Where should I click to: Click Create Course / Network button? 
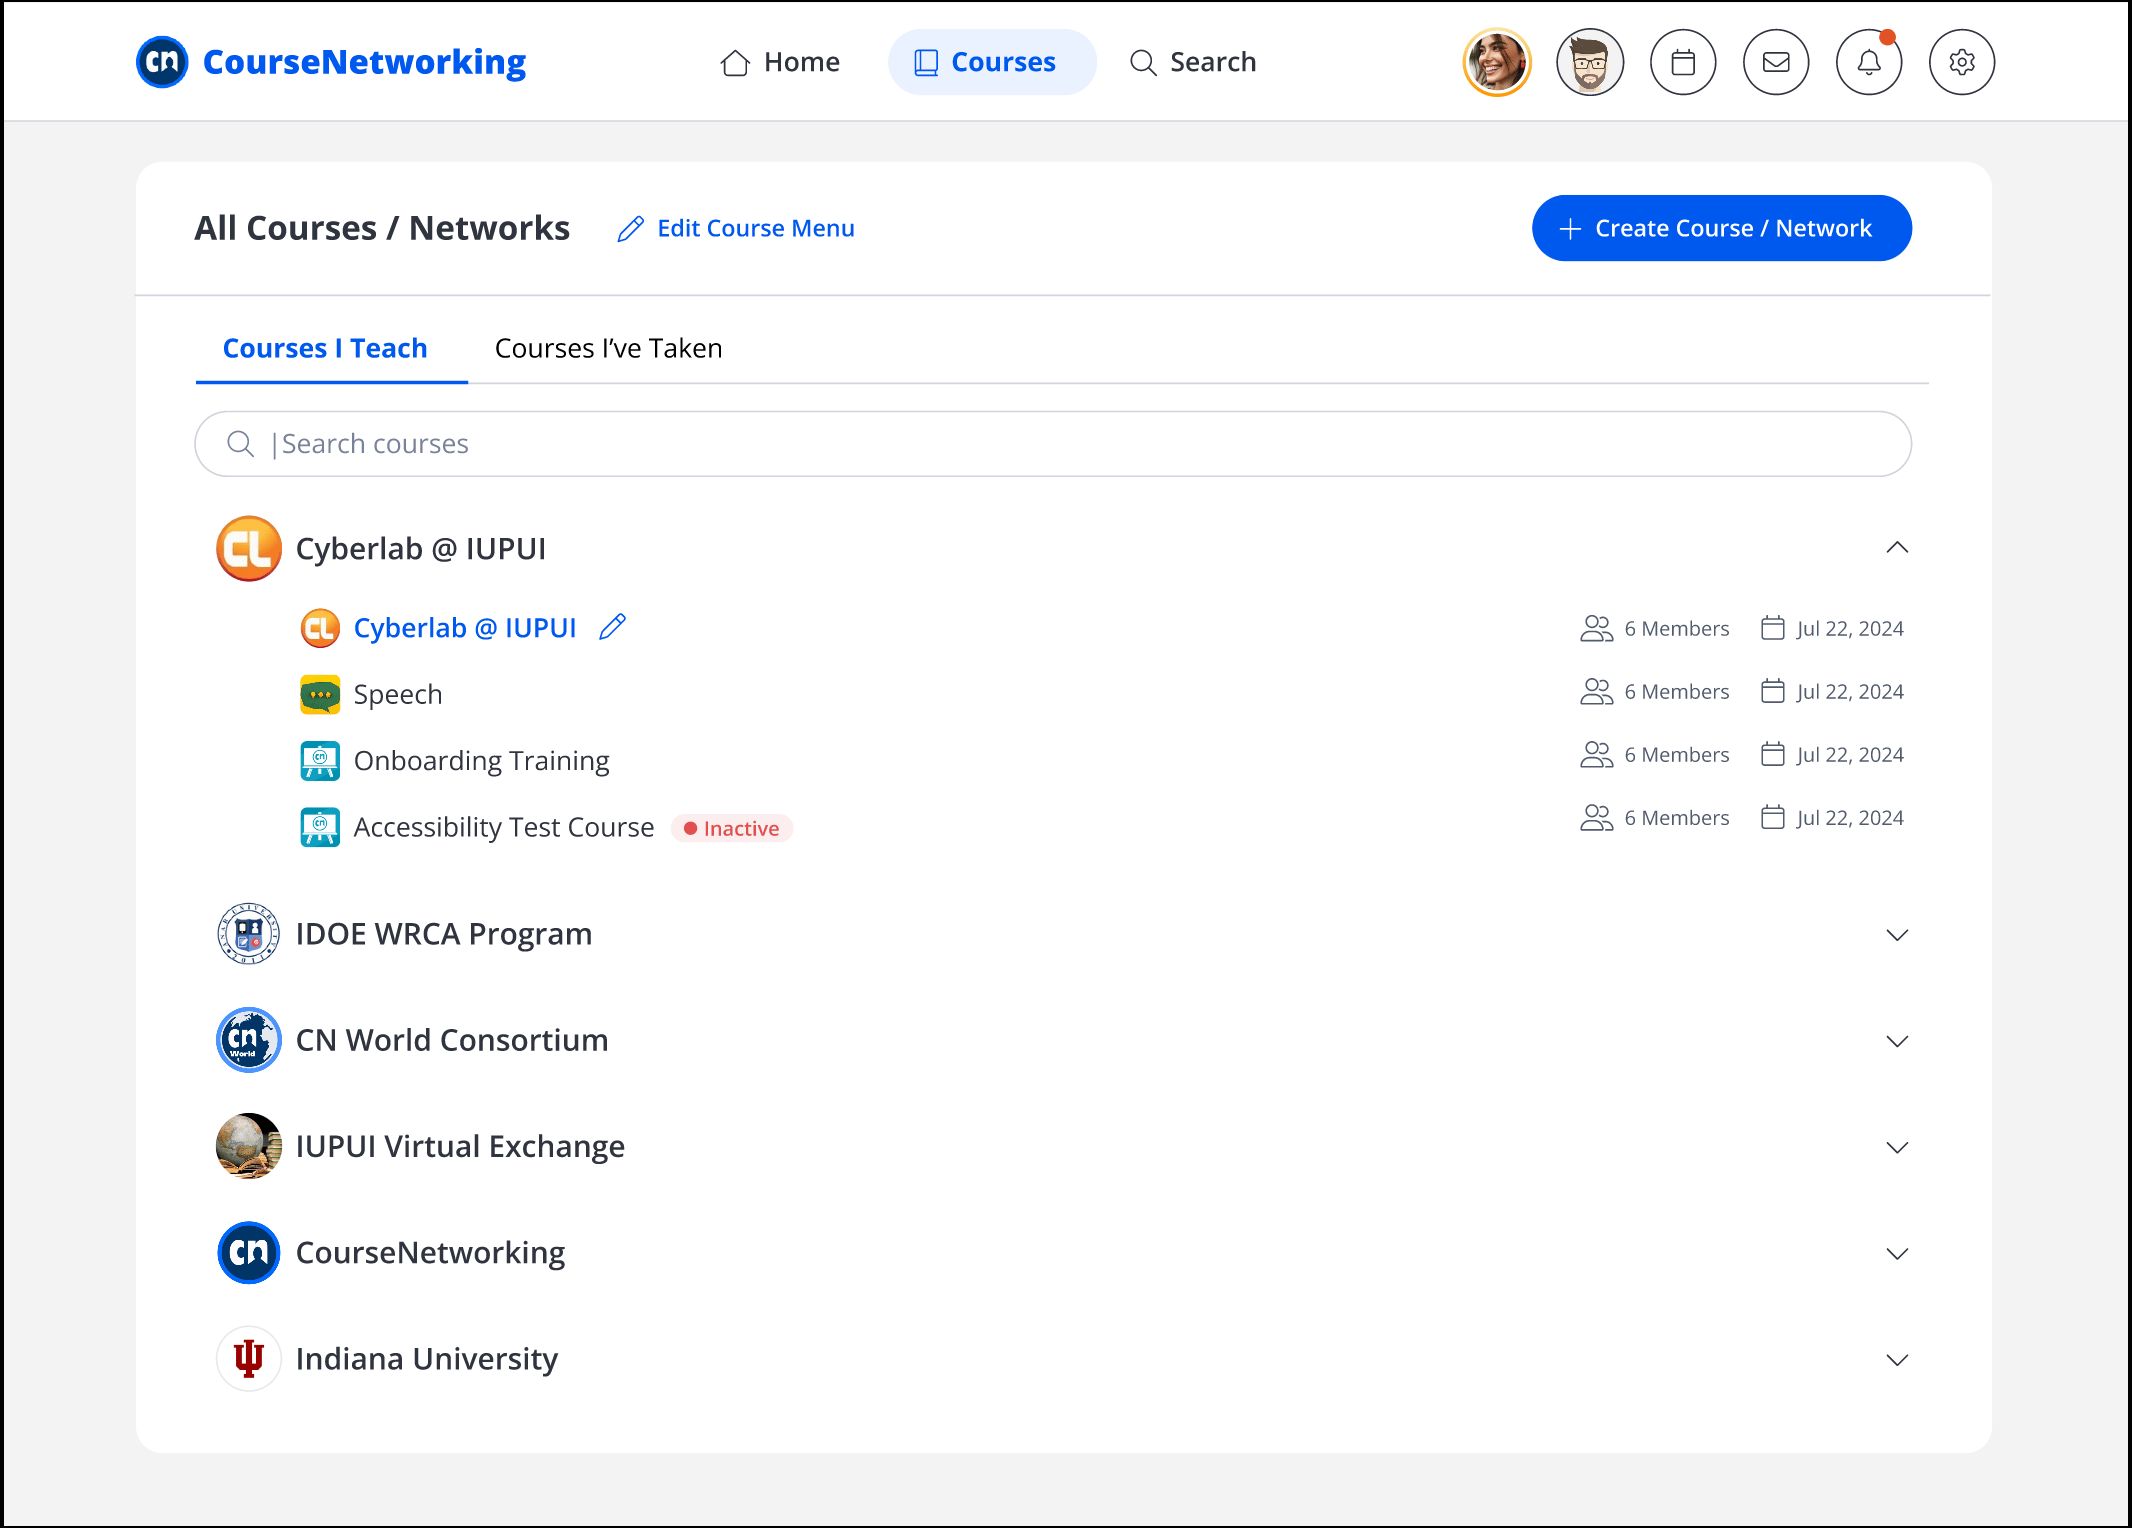click(1721, 228)
